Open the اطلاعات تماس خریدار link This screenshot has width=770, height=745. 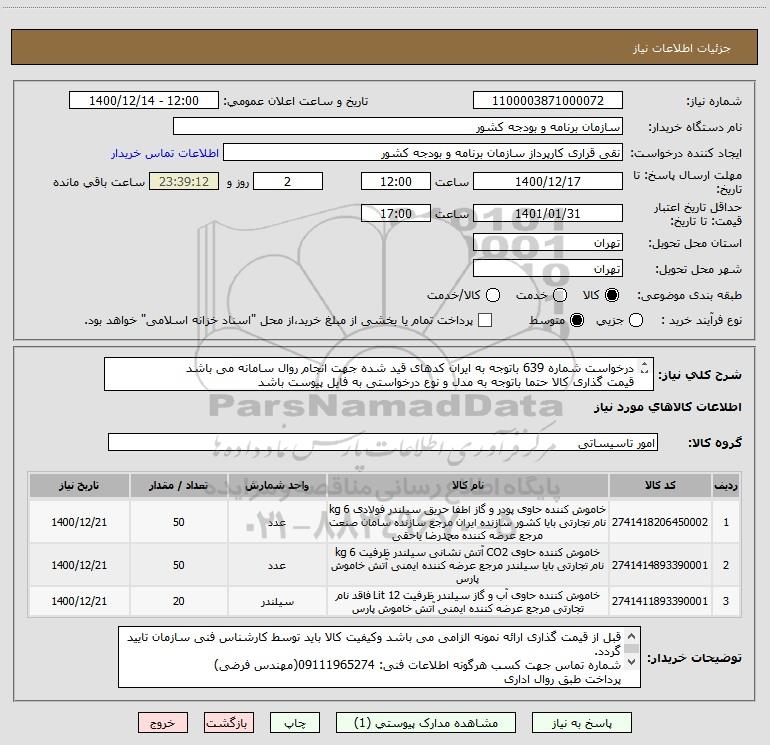click(x=165, y=153)
